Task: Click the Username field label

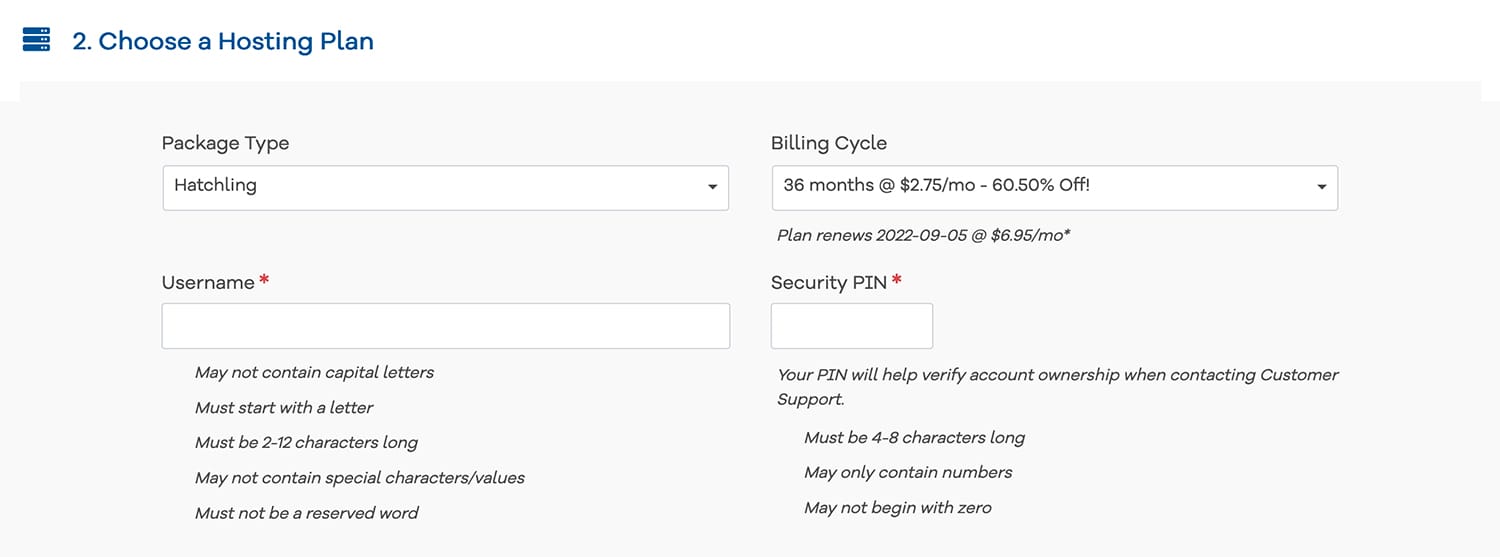Action: (208, 283)
